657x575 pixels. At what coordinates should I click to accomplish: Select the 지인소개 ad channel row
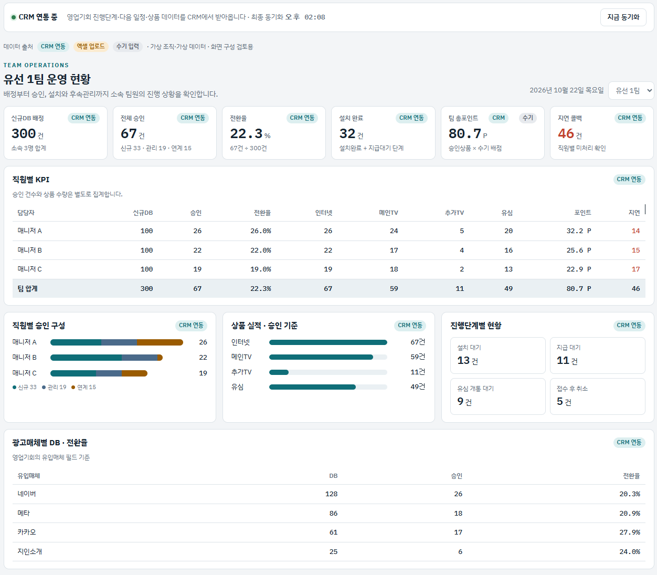(329, 552)
